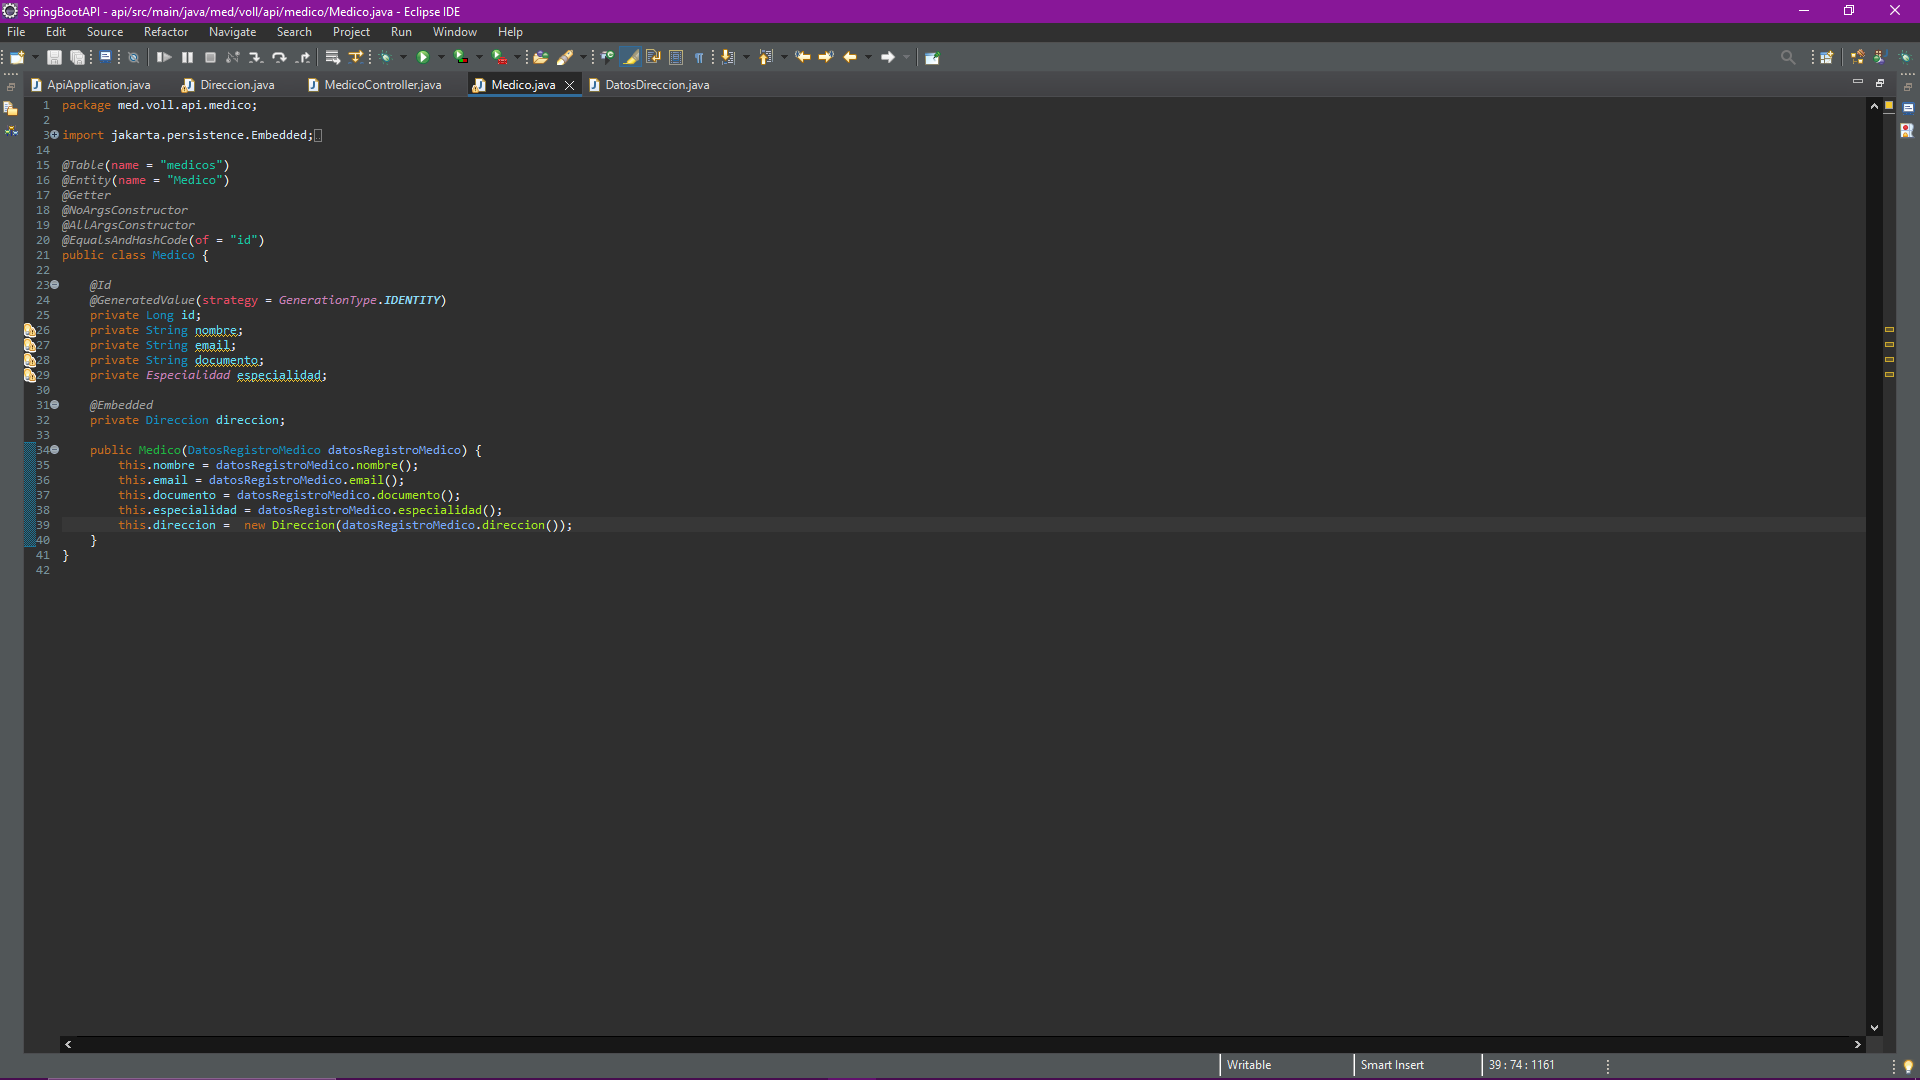The height and width of the screenshot is (1080, 1920).
Task: Click the Run button to execute
Action: pyautogui.click(x=421, y=57)
